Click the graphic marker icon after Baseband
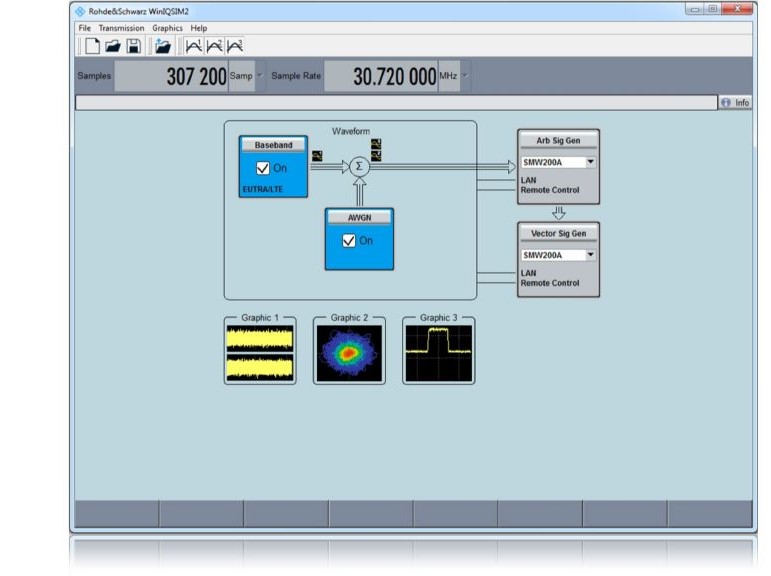This screenshot has width=771, height=576. [317, 156]
